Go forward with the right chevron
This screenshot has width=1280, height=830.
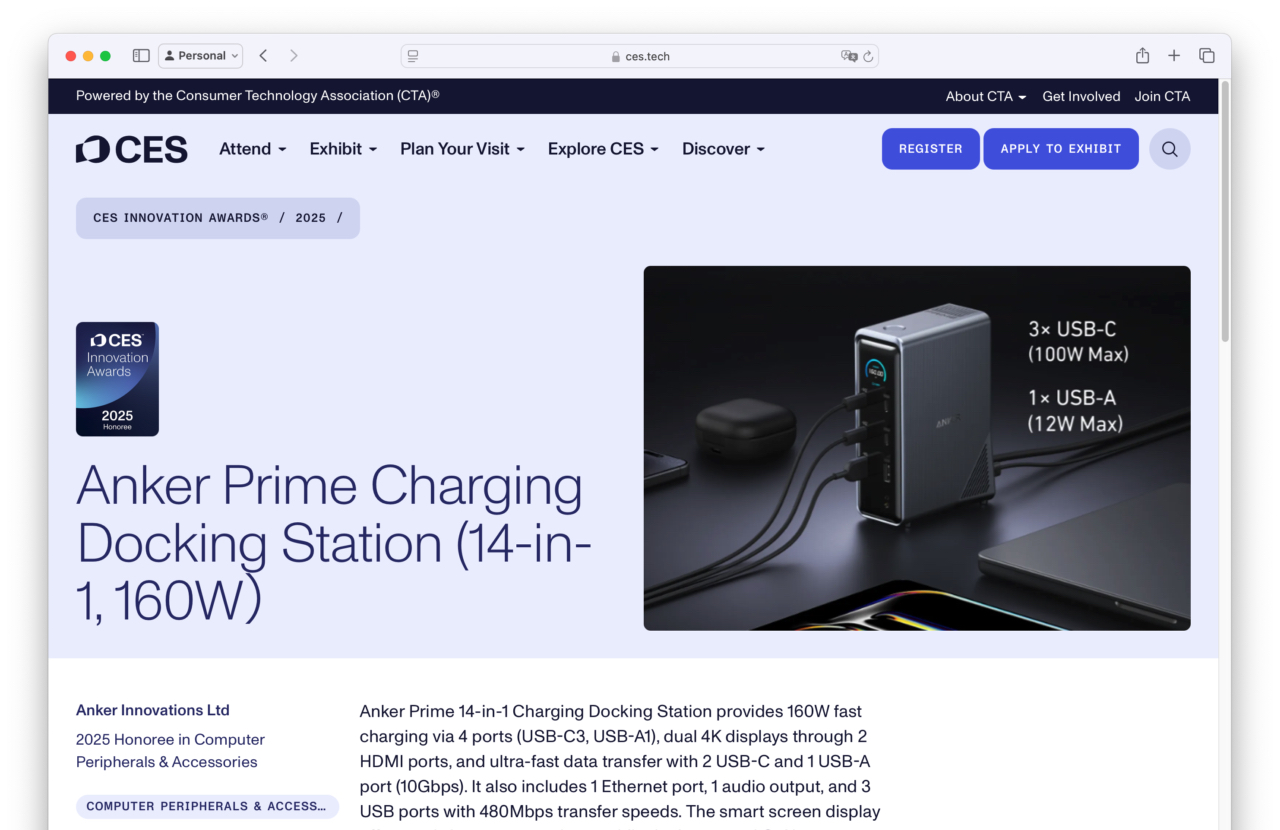[294, 56]
